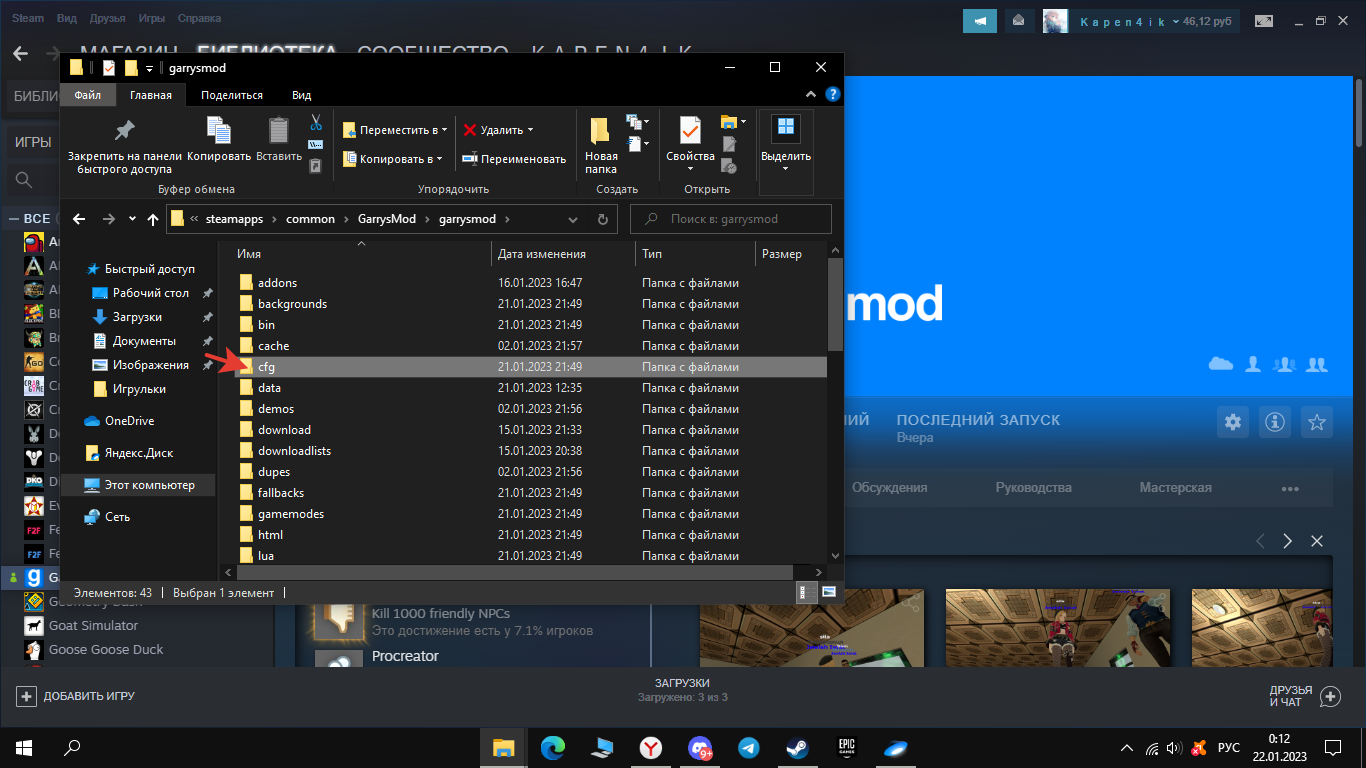The width and height of the screenshot is (1366, 768).
Task: Click the Explorer file list vertical scrollbar
Action: (835, 304)
